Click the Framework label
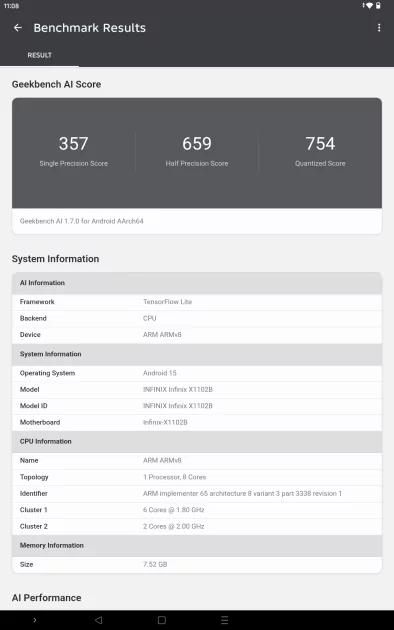This screenshot has height=630, width=394. (x=37, y=302)
